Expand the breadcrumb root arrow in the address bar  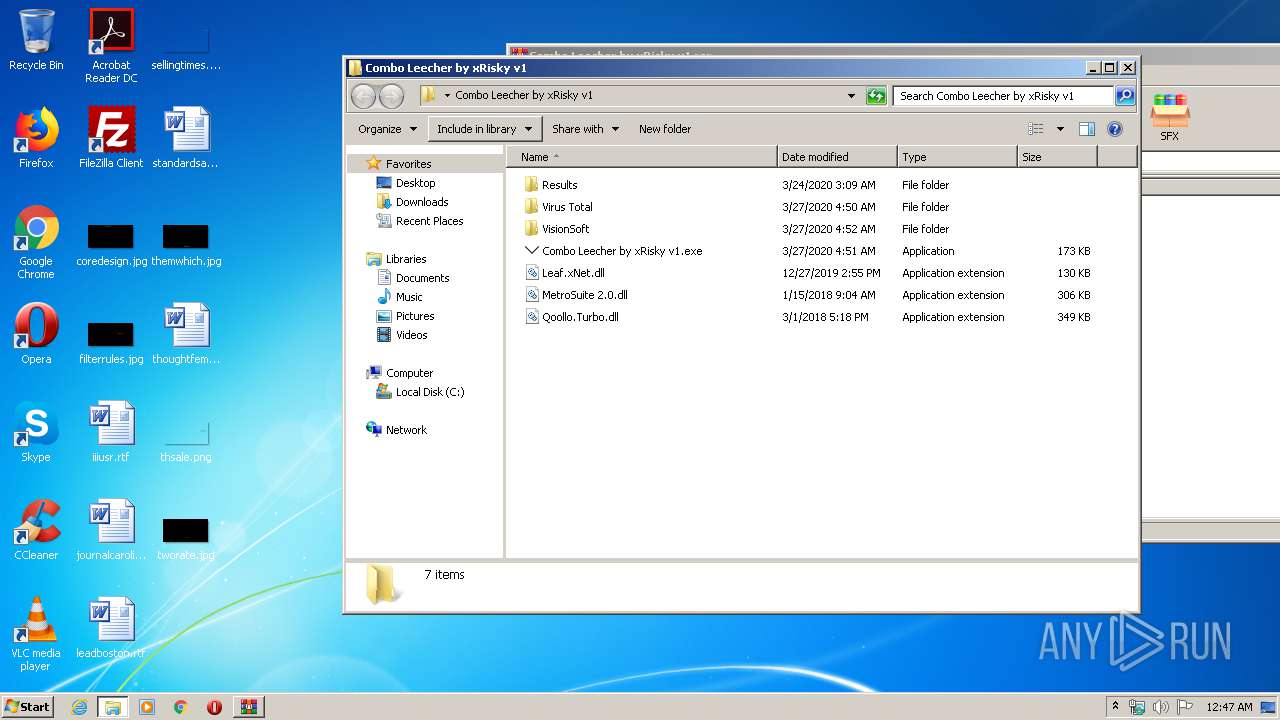click(x=447, y=96)
